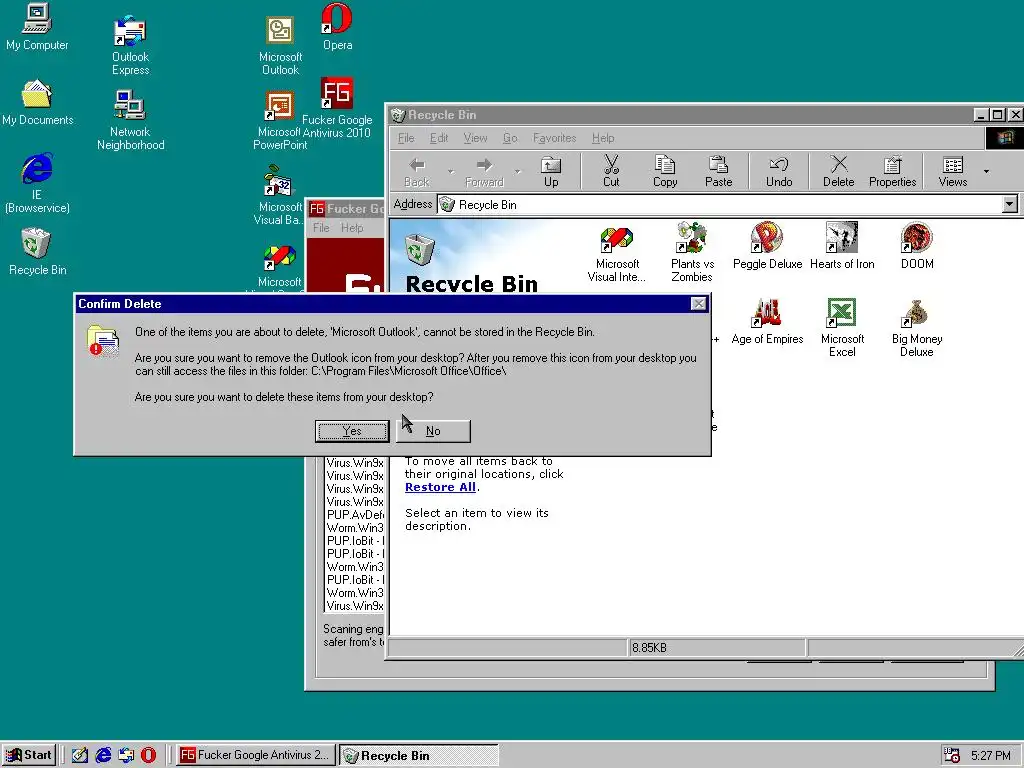
Task: Select Plants vs Zombies in Recycle Bin
Action: click(x=692, y=252)
